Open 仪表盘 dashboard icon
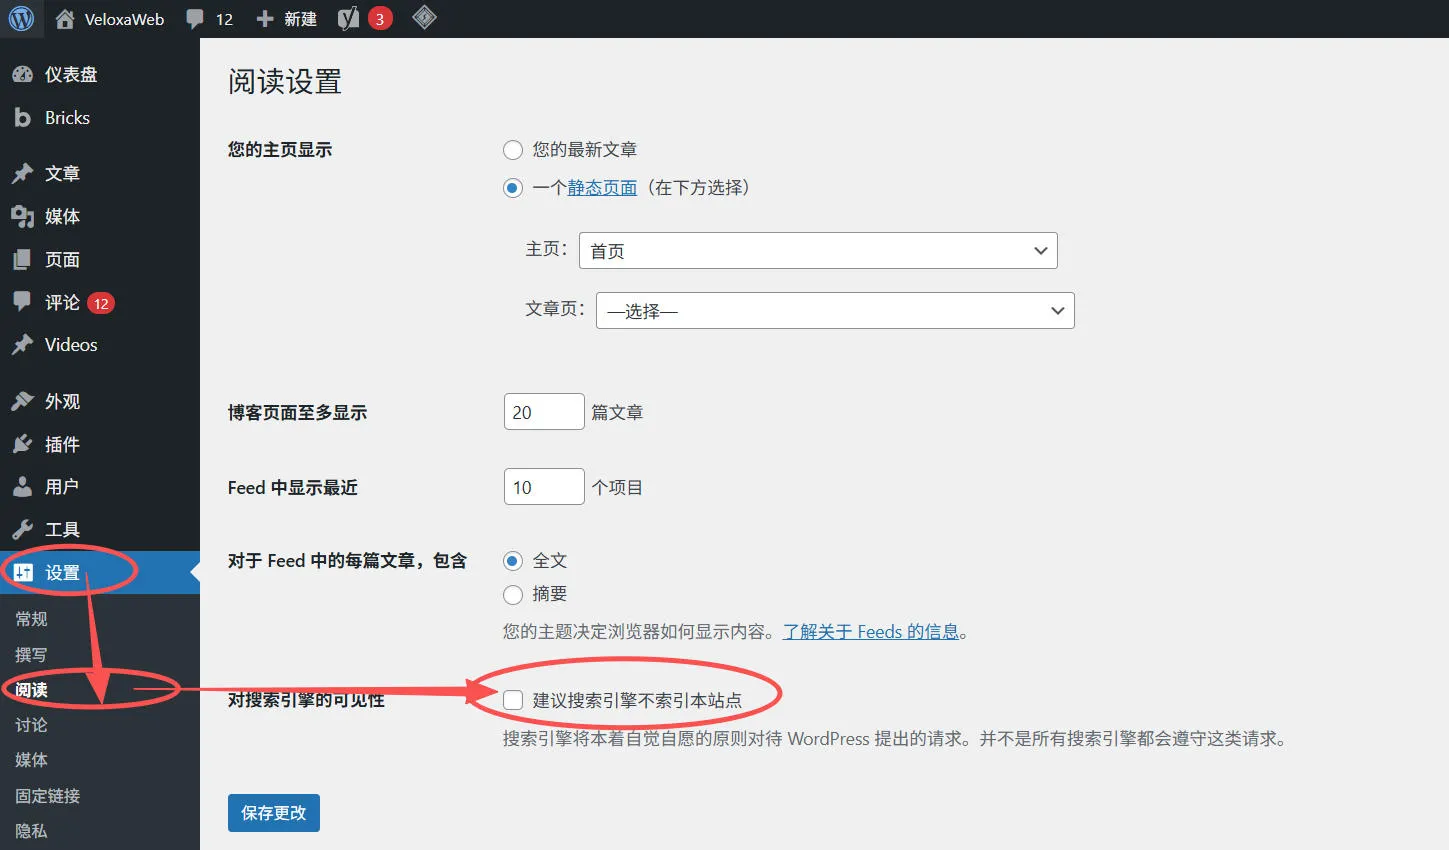Screen dimensions: 1449x850 pyautogui.click(x=22, y=74)
